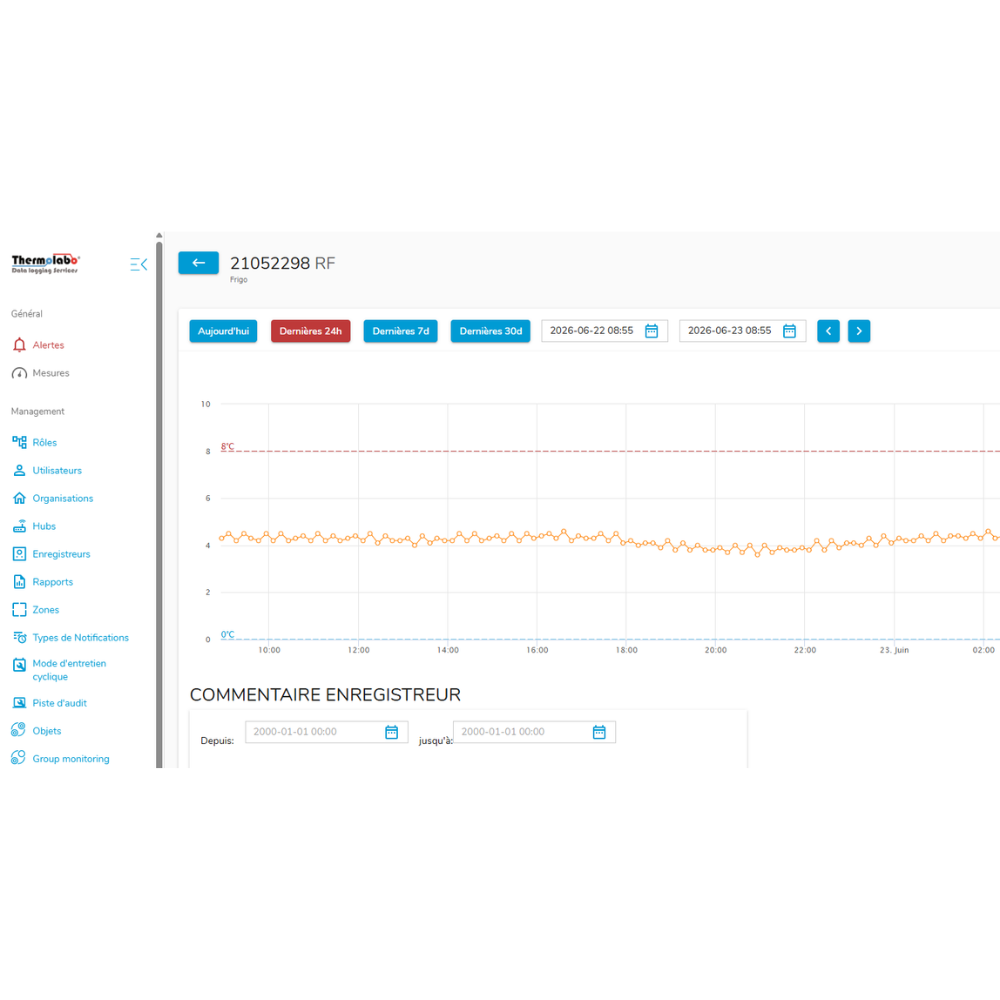This screenshot has width=1000, height=1000.
Task: Click the jusqu'à date input field
Action: click(534, 732)
